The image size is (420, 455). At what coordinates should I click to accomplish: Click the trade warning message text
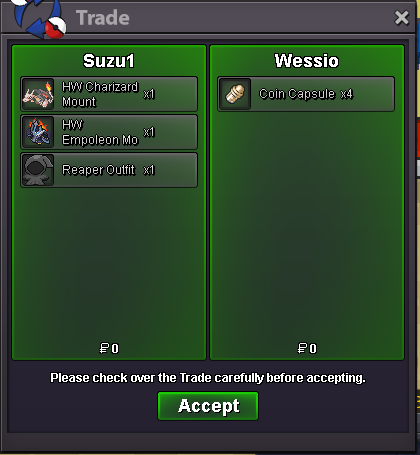pos(208,378)
